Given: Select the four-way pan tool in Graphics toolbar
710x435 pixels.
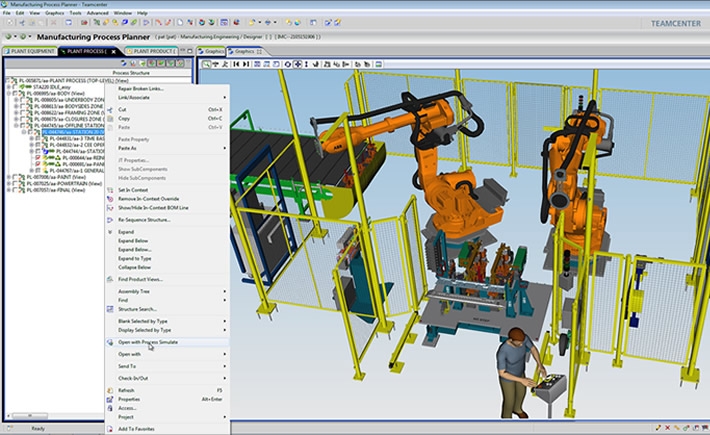Looking at the screenshot, I should coord(297,64).
